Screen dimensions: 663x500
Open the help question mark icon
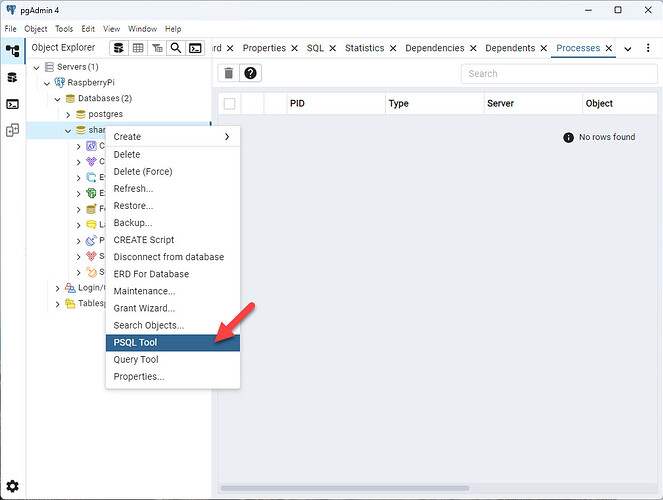(x=250, y=73)
